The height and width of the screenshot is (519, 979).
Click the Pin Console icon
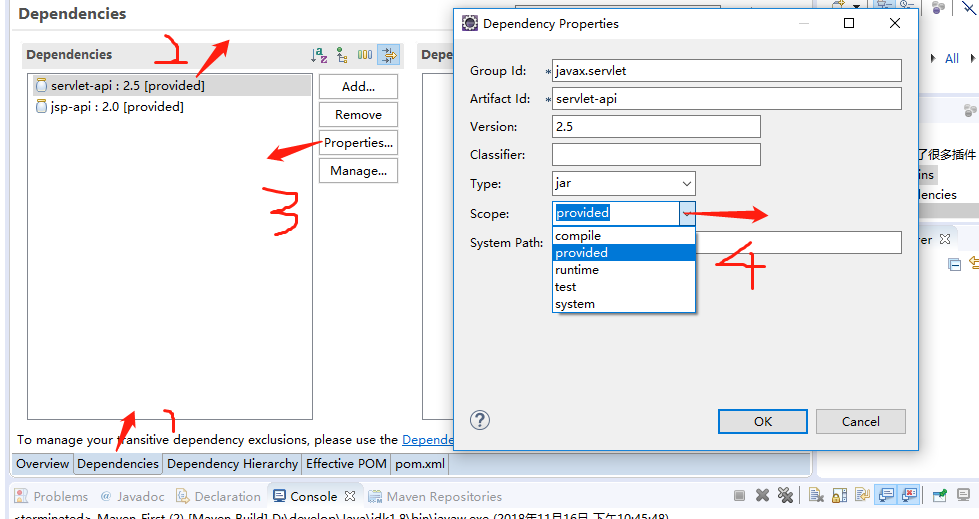point(940,496)
